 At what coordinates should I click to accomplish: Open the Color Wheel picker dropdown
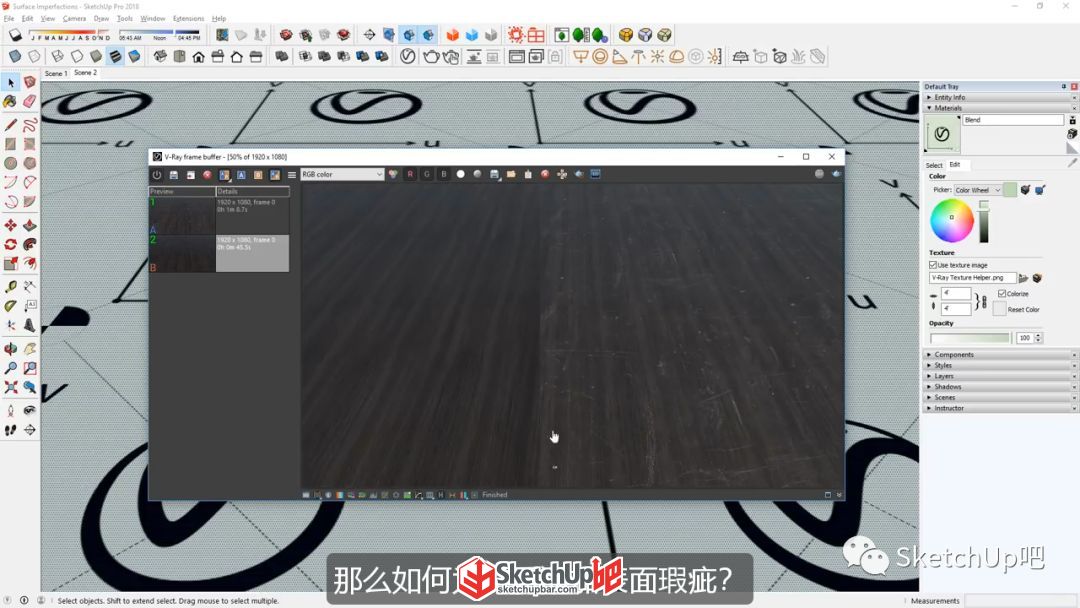[x=977, y=190]
